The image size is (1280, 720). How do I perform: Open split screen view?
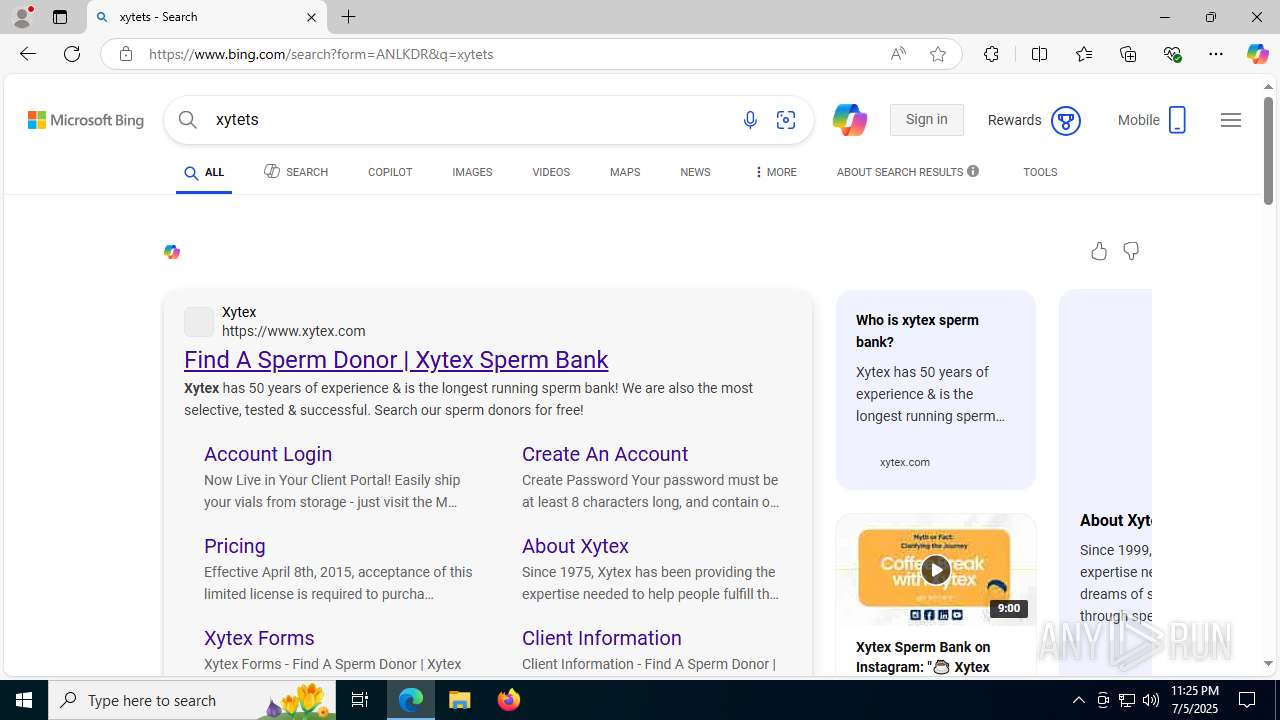click(1039, 54)
